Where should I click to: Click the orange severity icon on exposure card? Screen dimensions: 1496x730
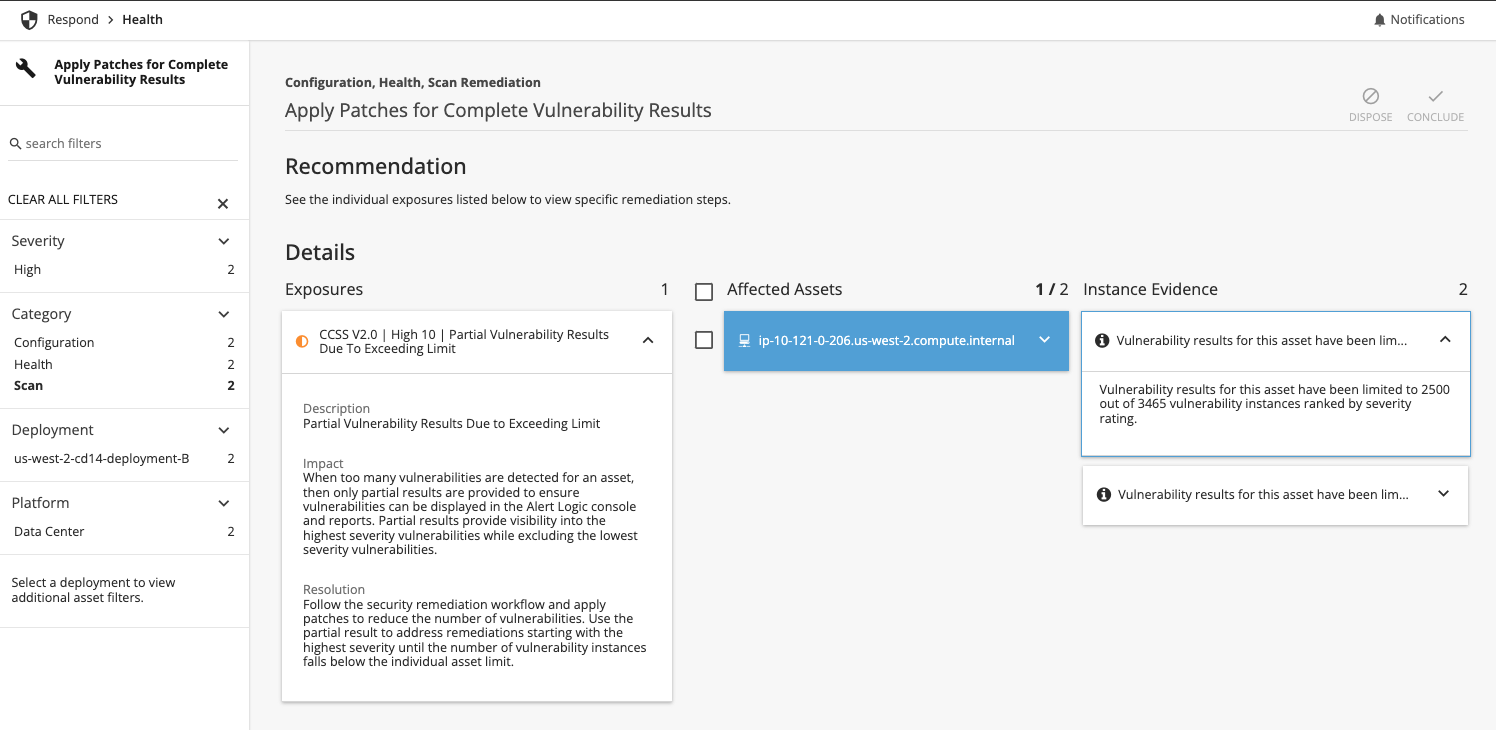point(302,342)
